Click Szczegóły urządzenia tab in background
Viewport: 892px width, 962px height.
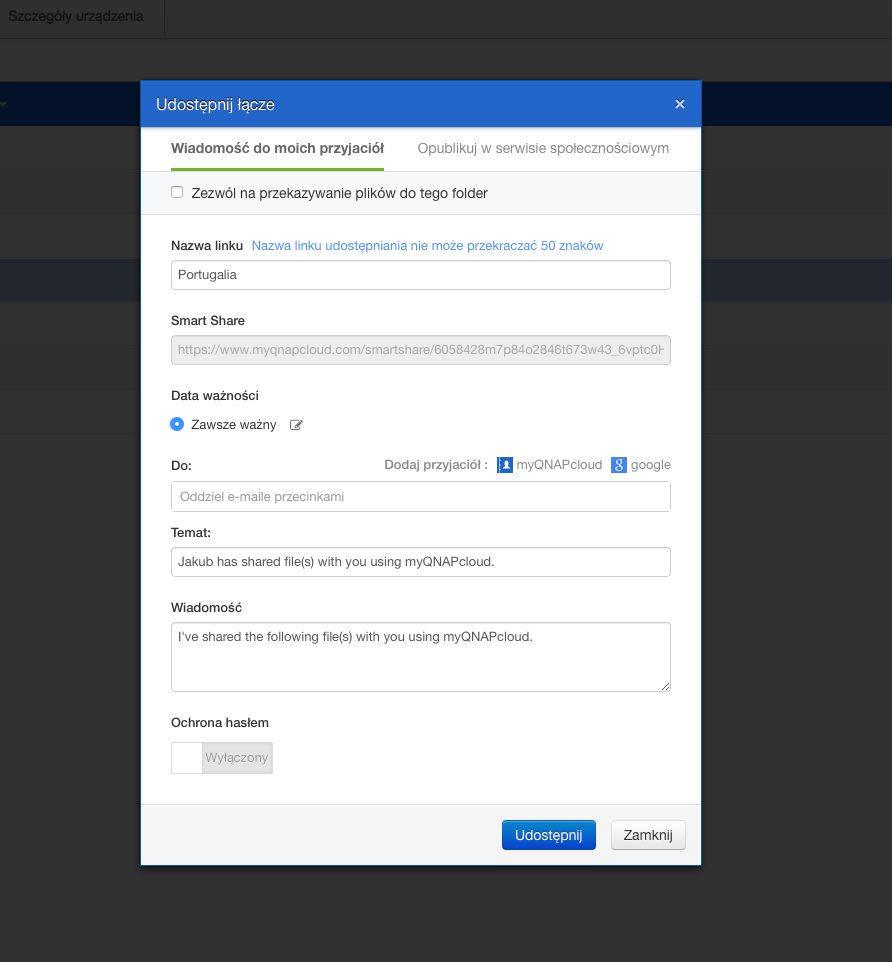tap(76, 17)
